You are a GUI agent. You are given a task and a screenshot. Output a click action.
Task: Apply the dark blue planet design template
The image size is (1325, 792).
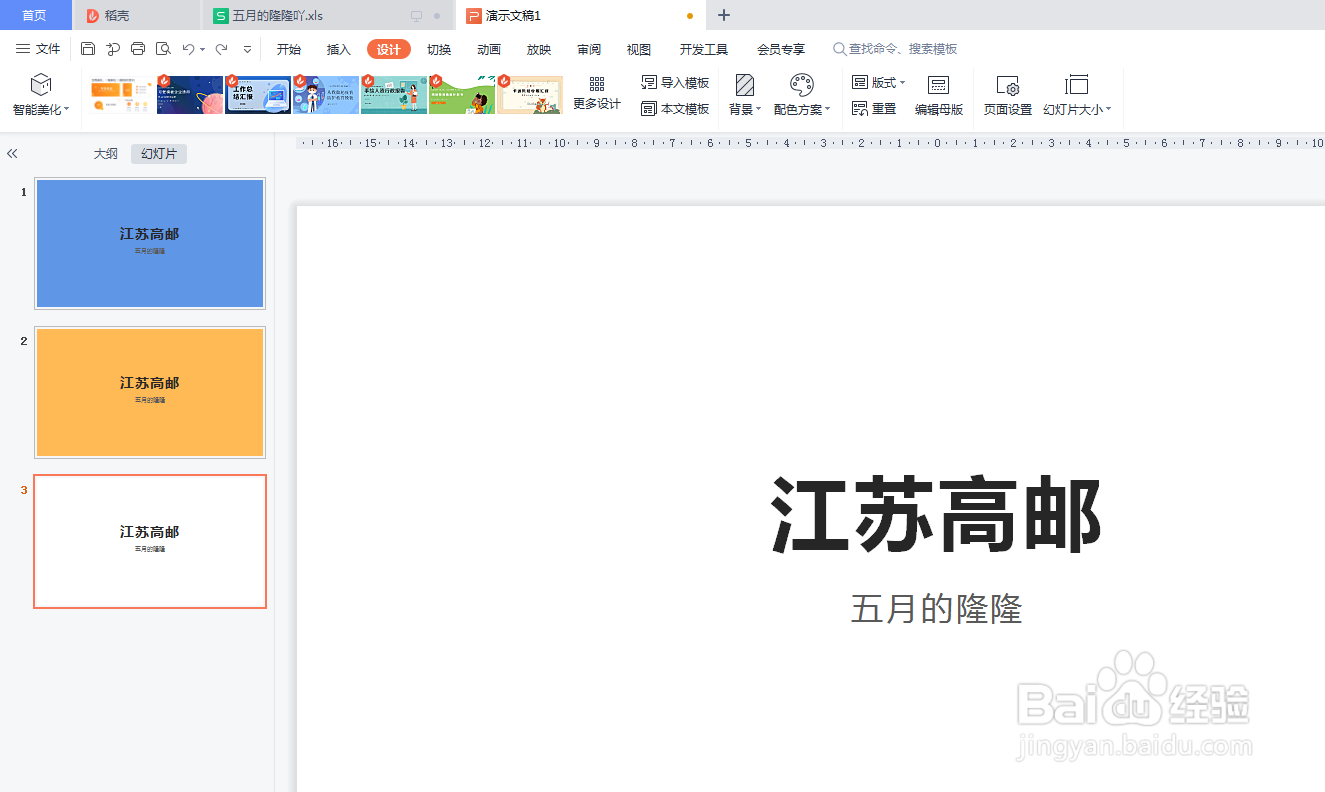click(x=190, y=95)
